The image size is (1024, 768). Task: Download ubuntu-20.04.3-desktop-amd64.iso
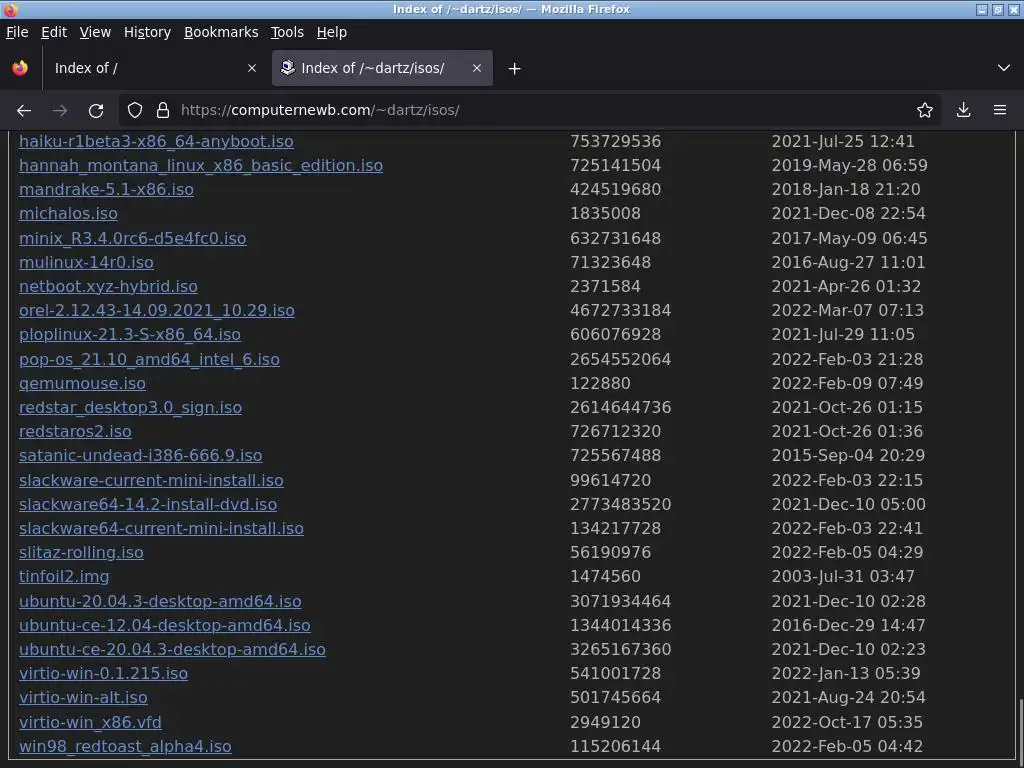(x=160, y=601)
